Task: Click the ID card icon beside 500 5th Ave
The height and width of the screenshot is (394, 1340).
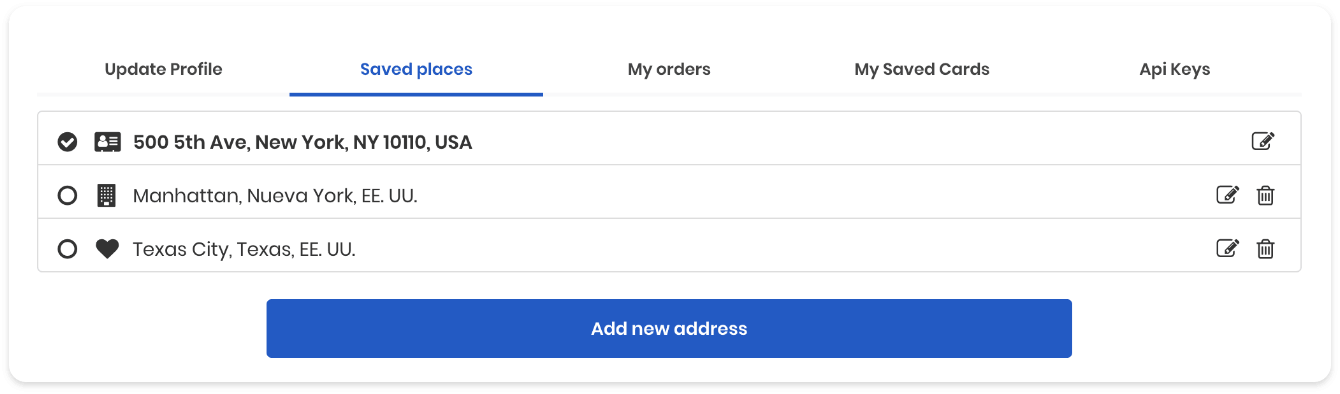Action: [x=107, y=142]
